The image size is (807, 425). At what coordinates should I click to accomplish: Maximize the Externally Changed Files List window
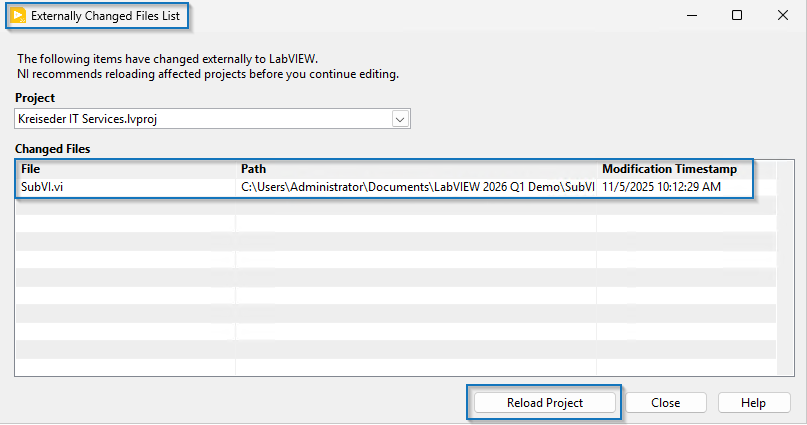click(736, 16)
